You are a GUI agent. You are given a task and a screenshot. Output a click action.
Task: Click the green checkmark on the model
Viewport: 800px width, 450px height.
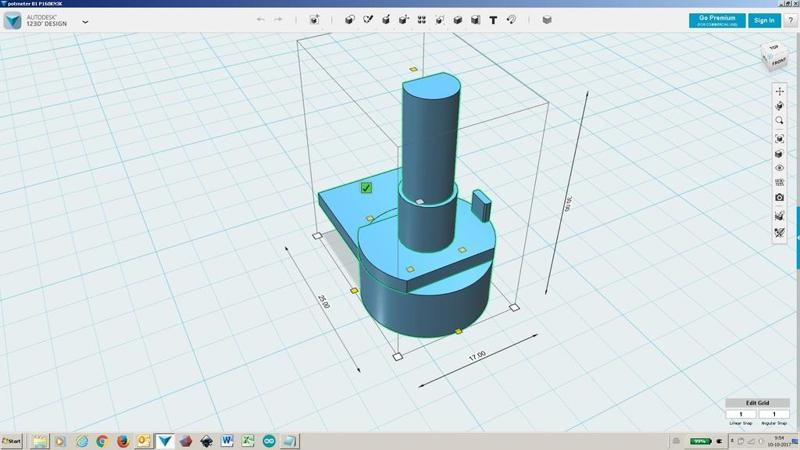pos(366,188)
